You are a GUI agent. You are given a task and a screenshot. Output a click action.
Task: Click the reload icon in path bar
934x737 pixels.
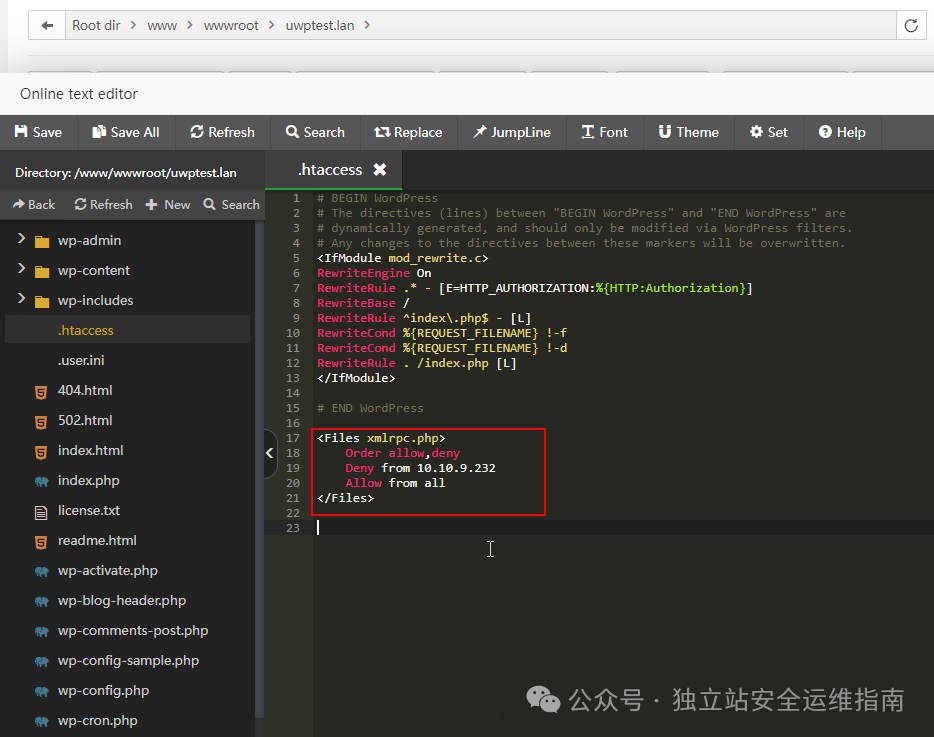pyautogui.click(x=911, y=26)
